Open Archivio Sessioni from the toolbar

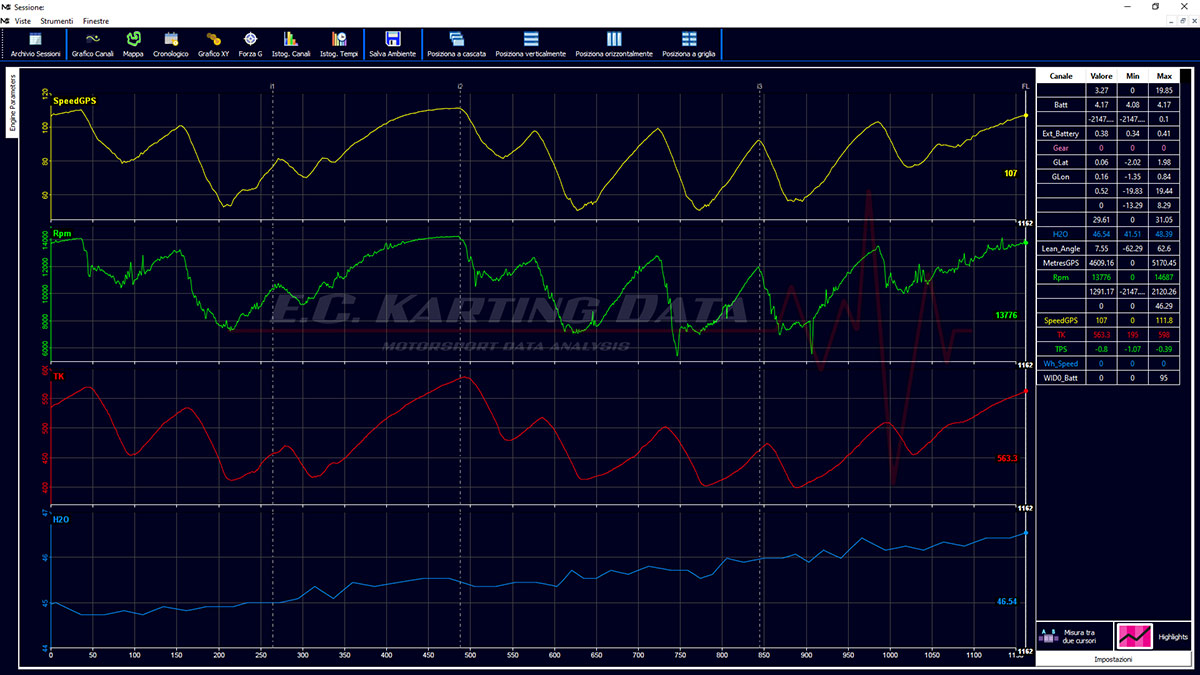click(35, 43)
